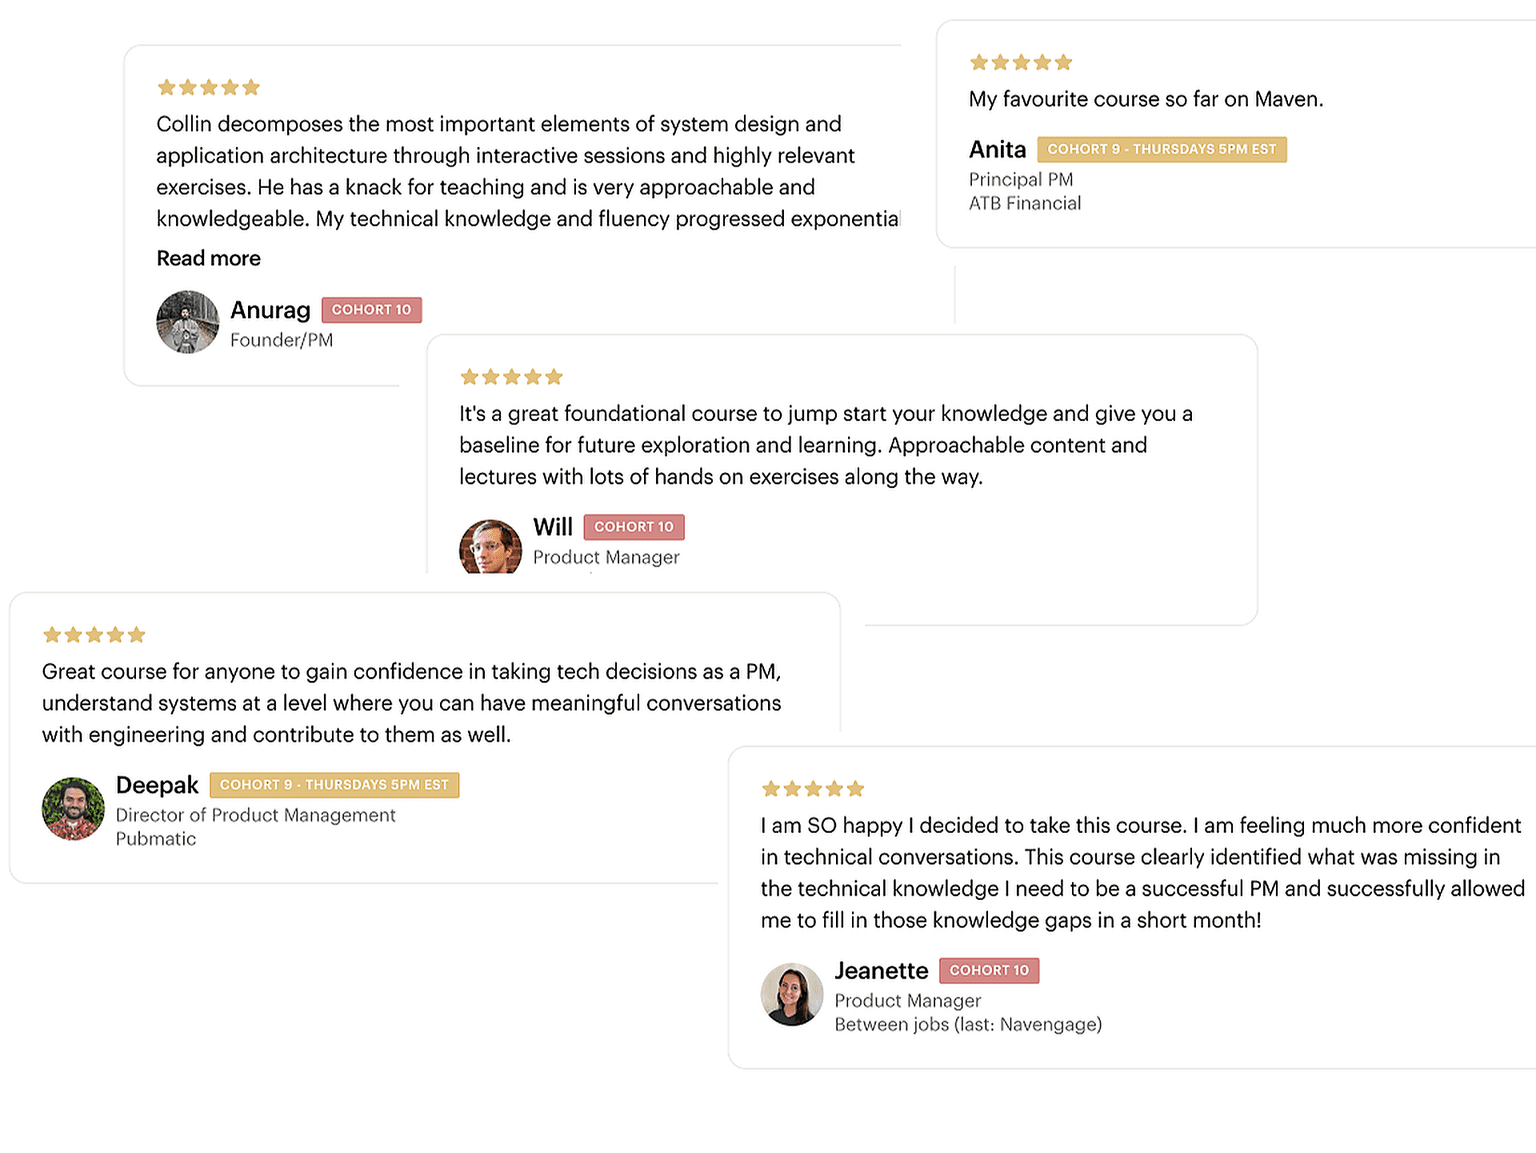Click Anita's Cohort 9 Thursdays 5PM badge
The image size is (1536, 1153).
coord(1162,149)
